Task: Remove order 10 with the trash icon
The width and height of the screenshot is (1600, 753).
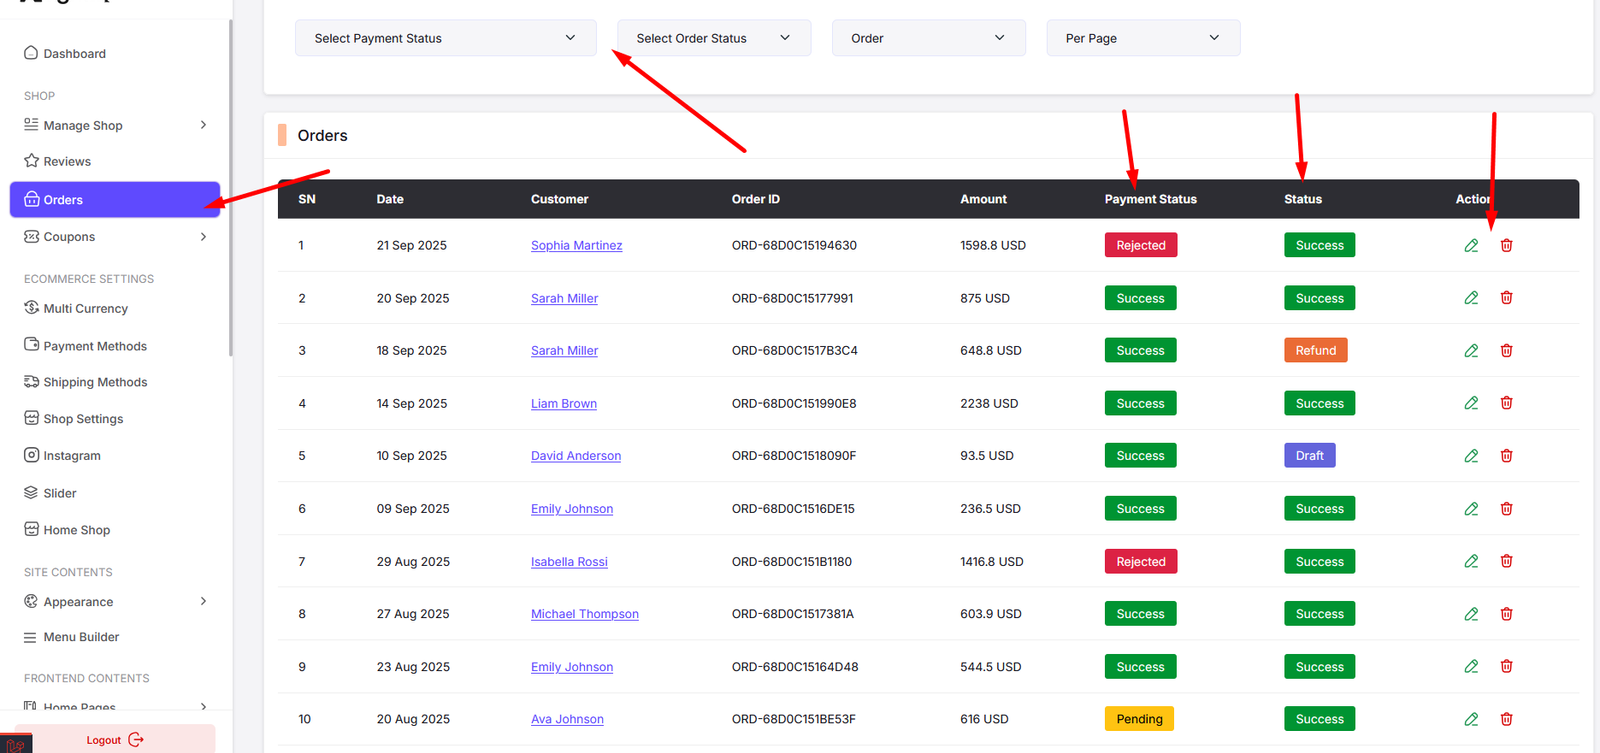Action: point(1506,719)
